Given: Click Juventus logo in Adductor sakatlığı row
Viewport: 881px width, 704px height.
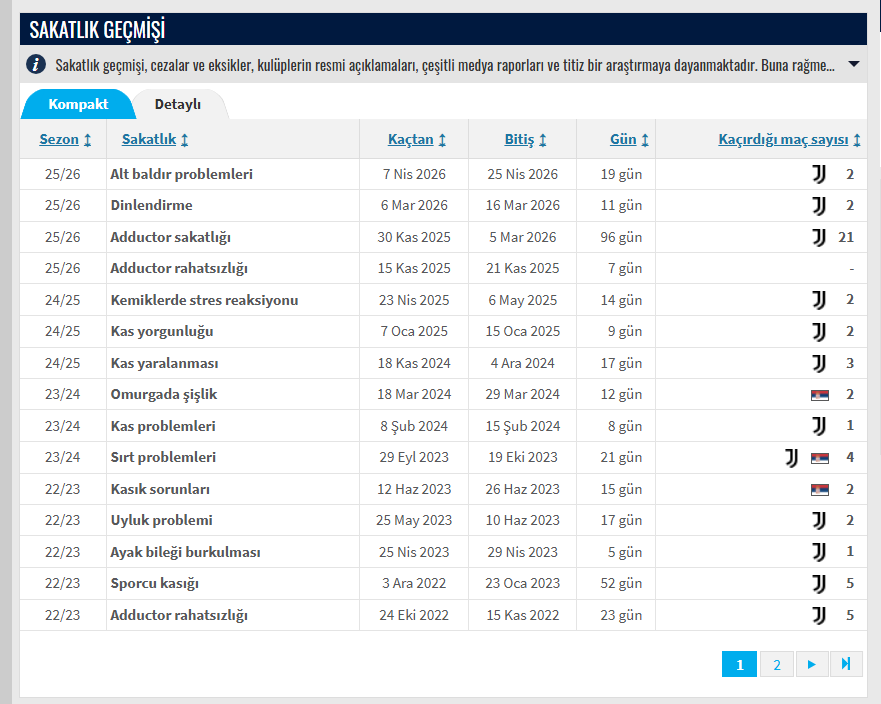Looking at the screenshot, I should (819, 237).
